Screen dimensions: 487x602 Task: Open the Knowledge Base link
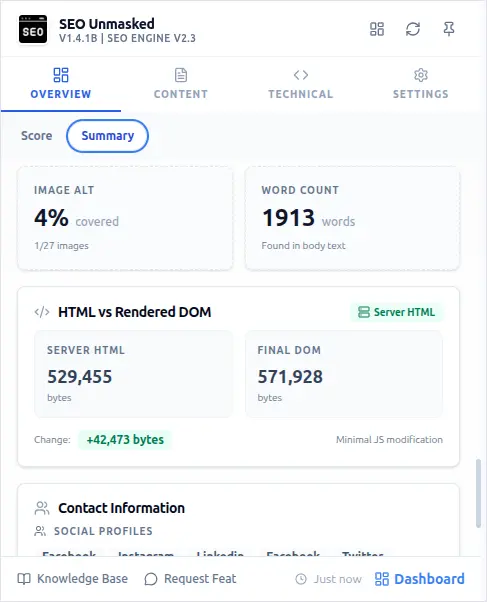point(73,579)
